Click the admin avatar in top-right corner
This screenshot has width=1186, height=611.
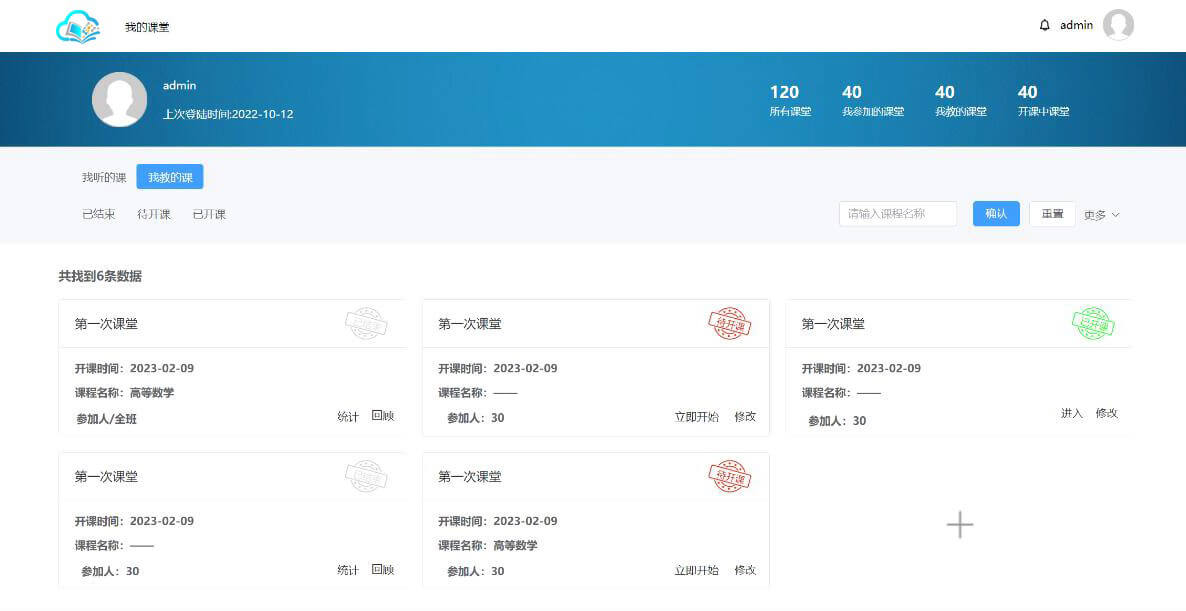[x=1118, y=25]
